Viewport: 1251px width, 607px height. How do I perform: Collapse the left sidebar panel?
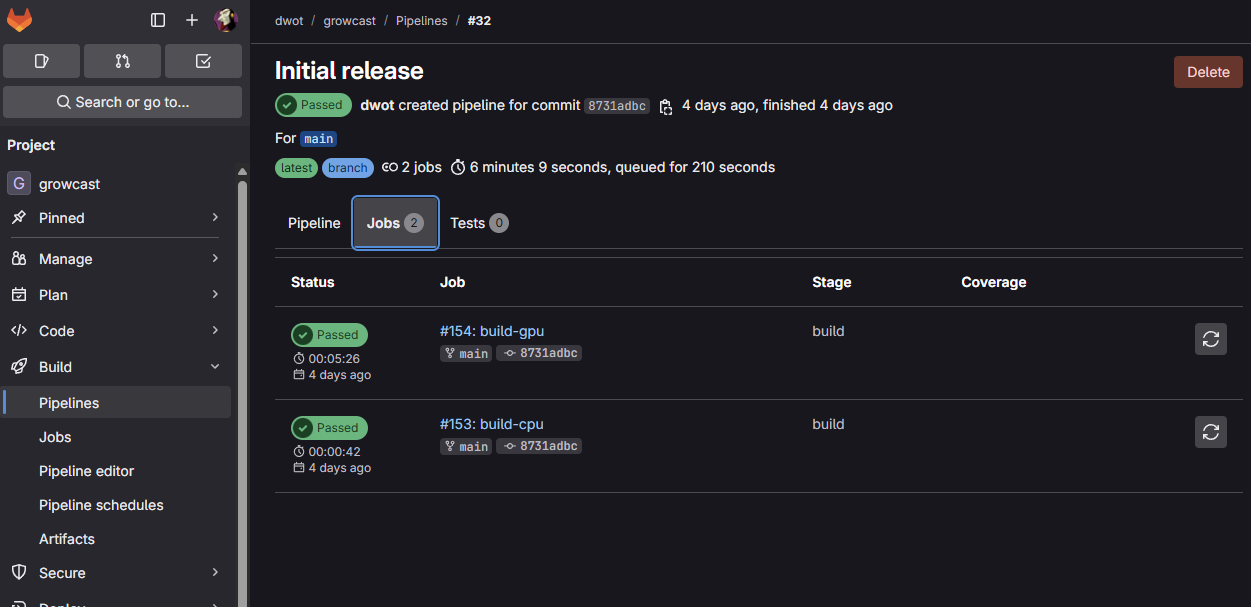coord(157,18)
